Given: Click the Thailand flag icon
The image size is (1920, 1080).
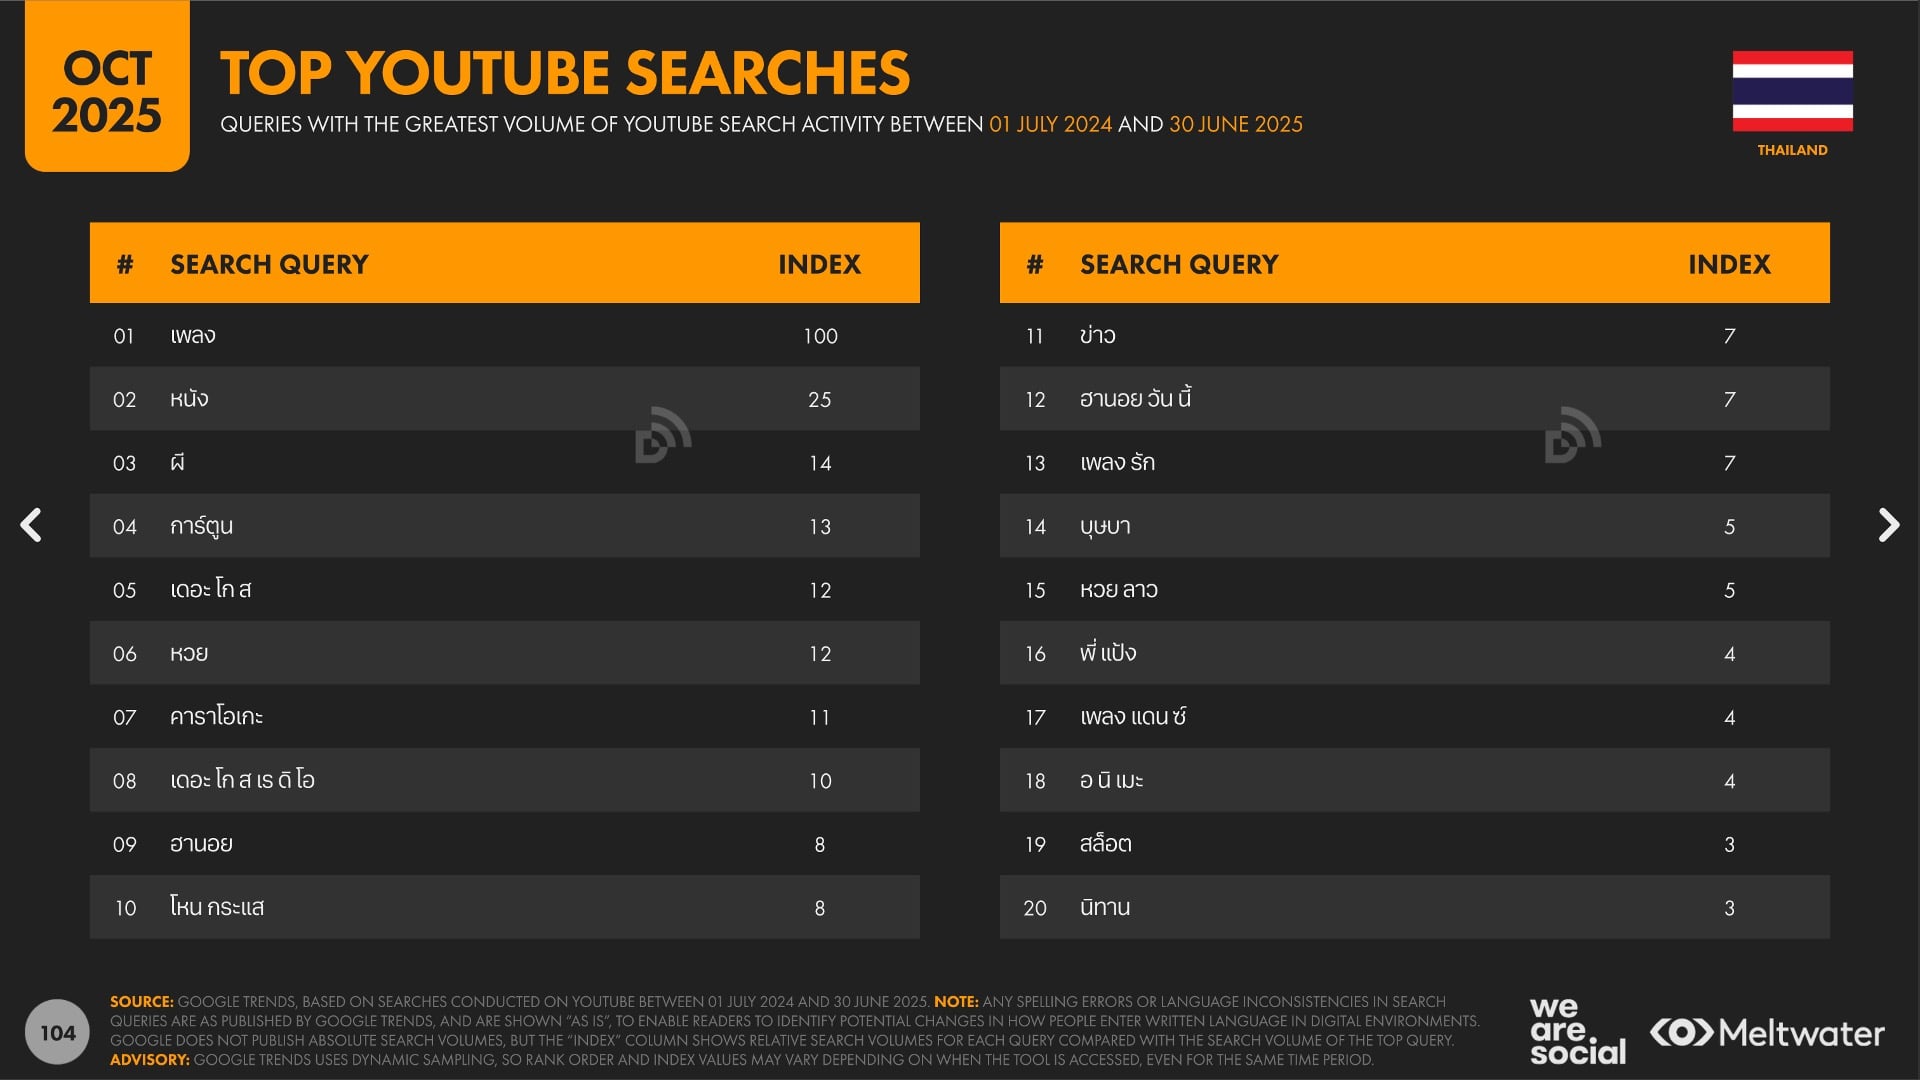Looking at the screenshot, I should point(1792,91).
